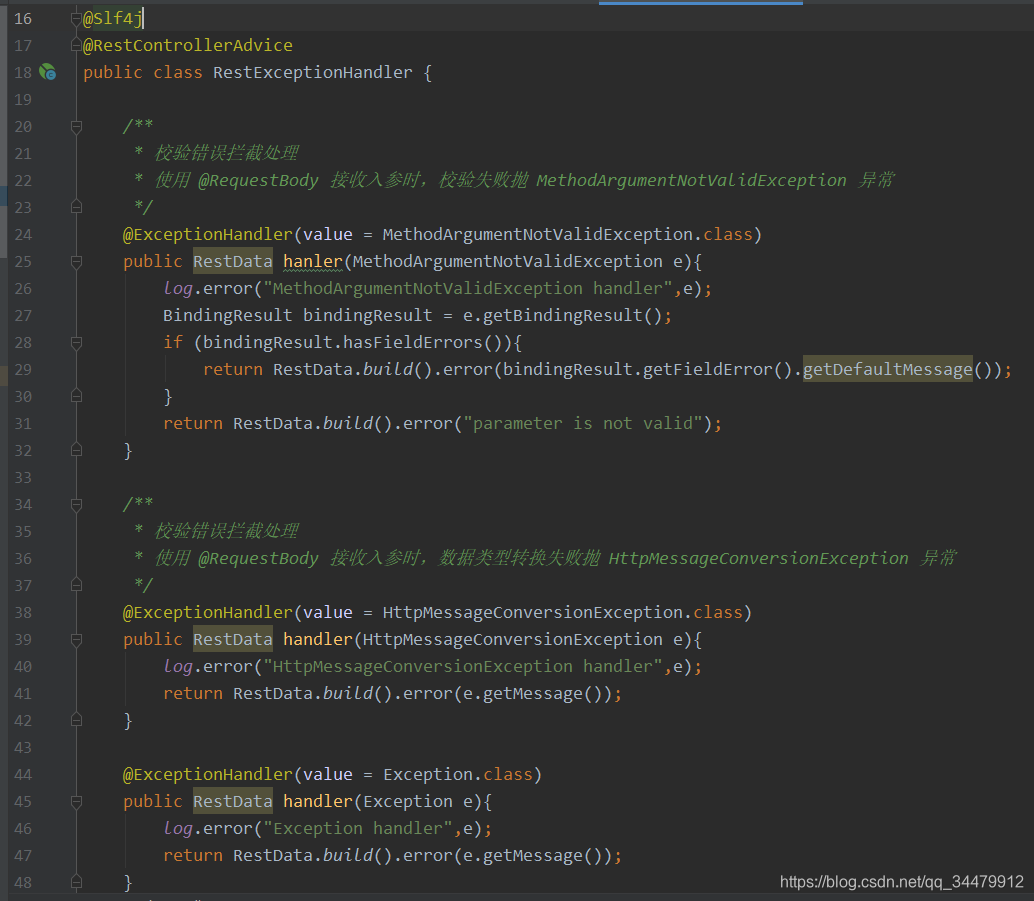This screenshot has width=1034, height=901.
Task: Click the fold end marker at line 42
Action: (76, 720)
